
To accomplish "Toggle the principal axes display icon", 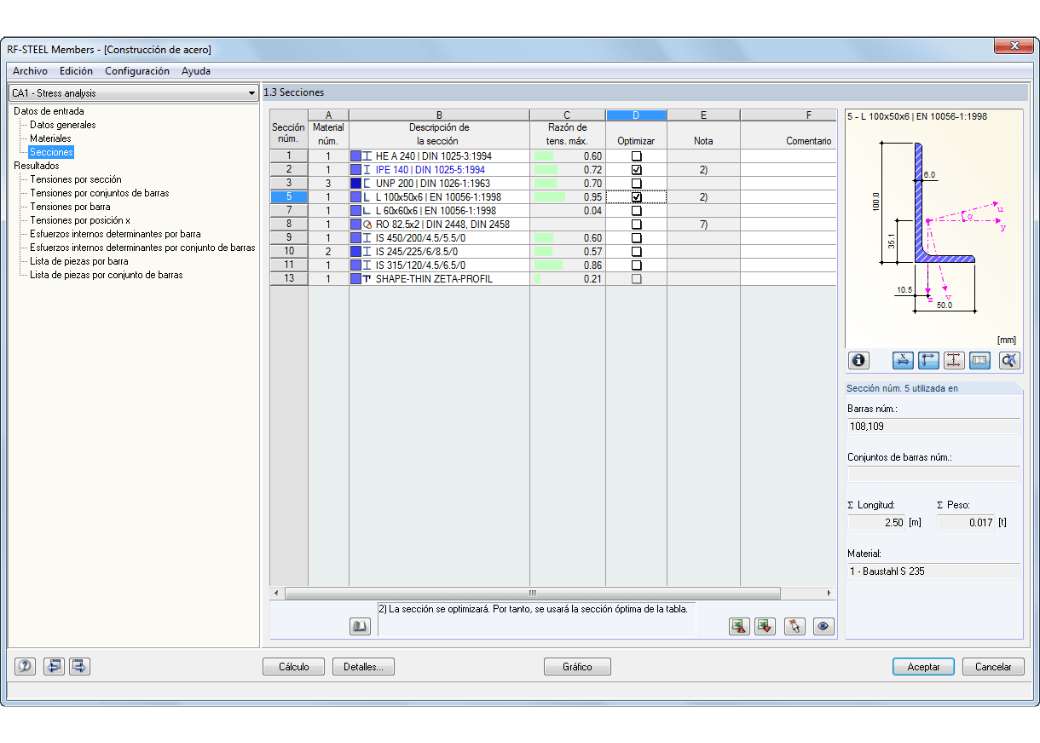I will coord(928,360).
